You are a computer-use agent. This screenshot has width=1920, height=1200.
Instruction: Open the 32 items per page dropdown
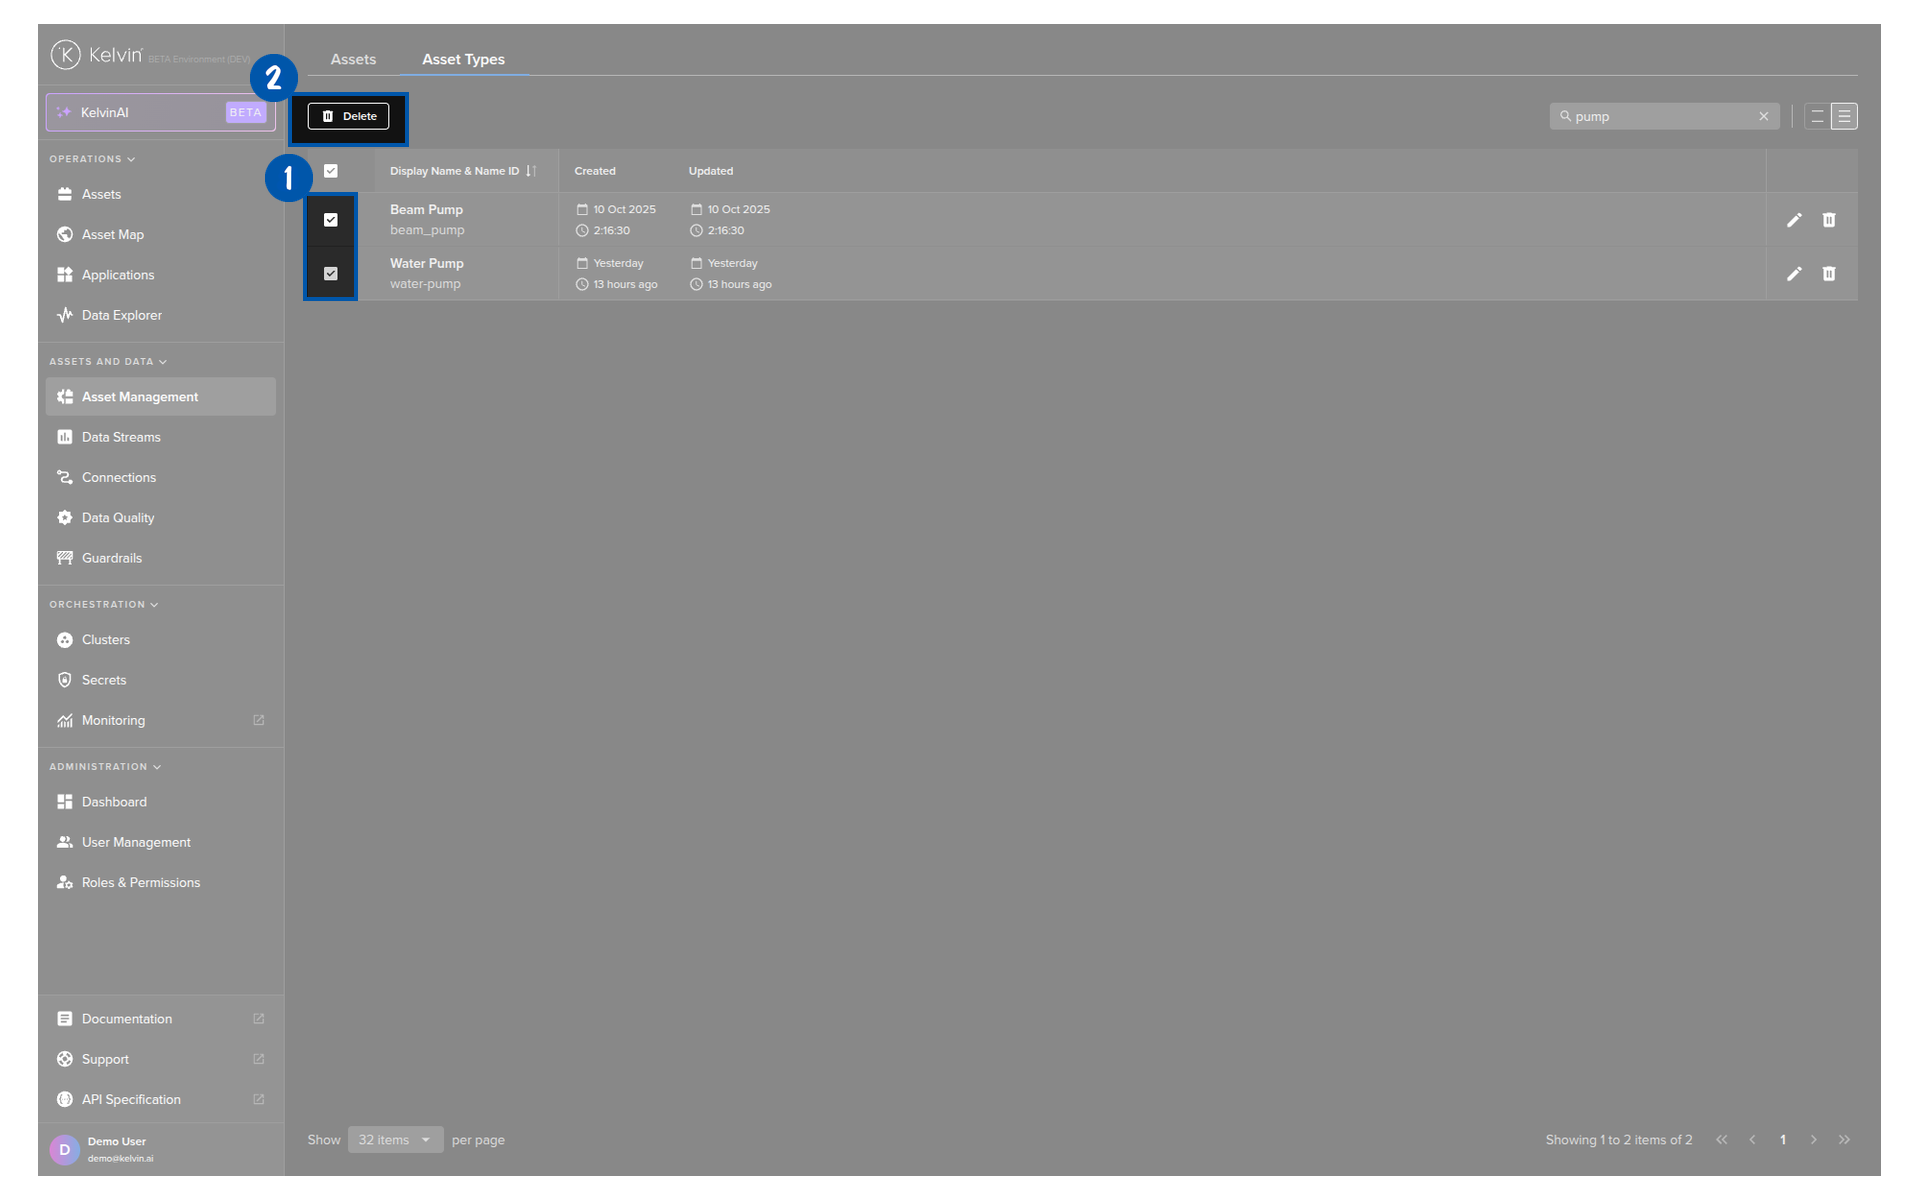pyautogui.click(x=395, y=1140)
